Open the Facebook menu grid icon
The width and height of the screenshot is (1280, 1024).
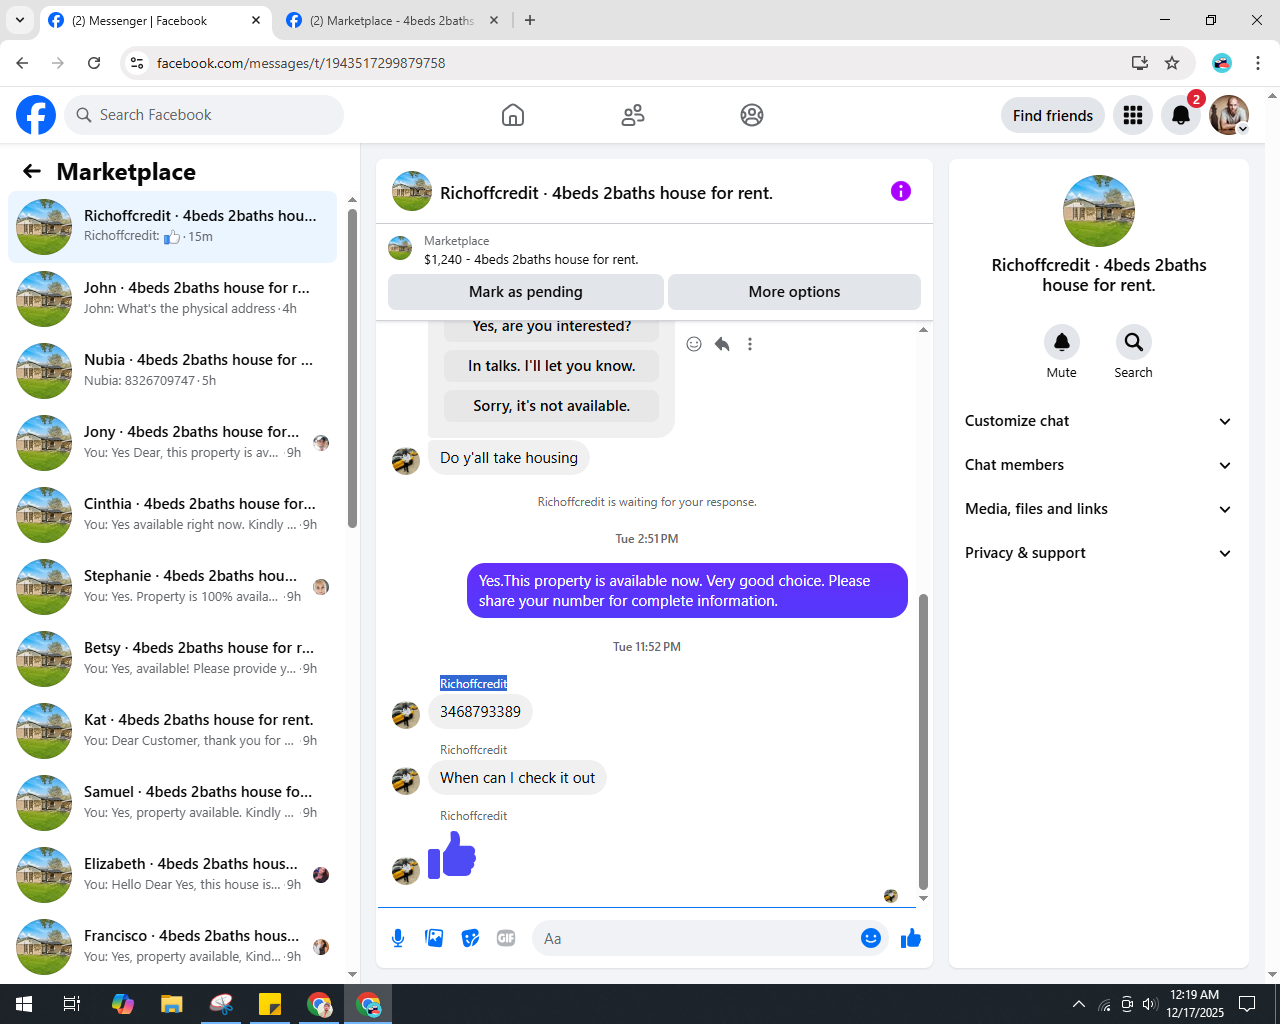point(1133,115)
